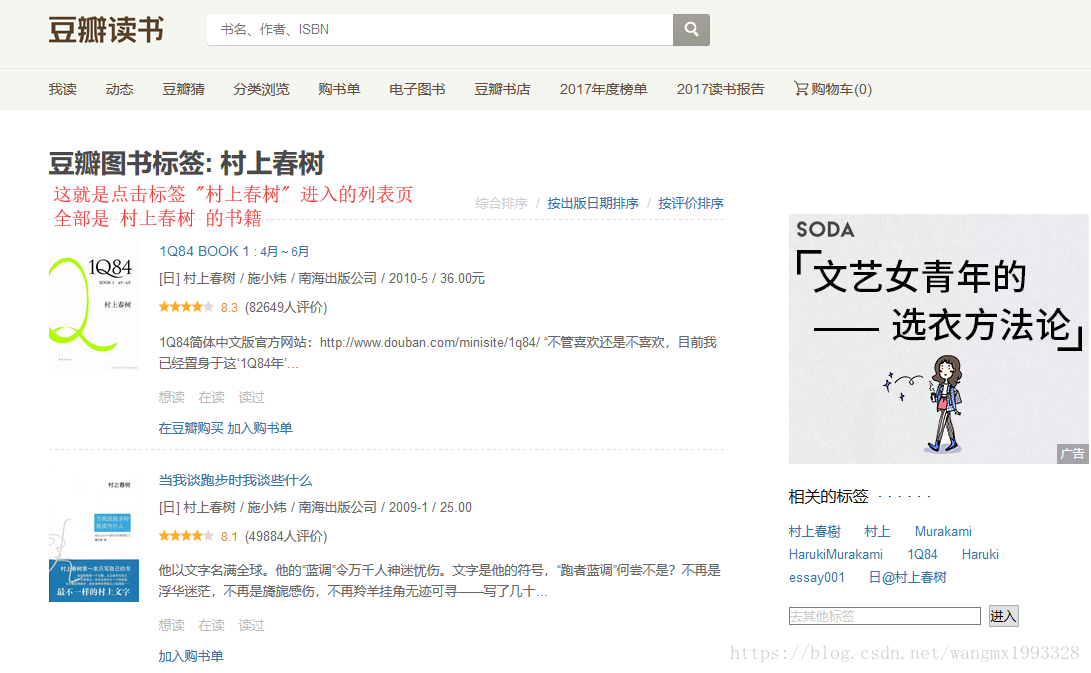Open related tag 日@村上春树
The height and width of the screenshot is (673, 1091).
coord(907,578)
